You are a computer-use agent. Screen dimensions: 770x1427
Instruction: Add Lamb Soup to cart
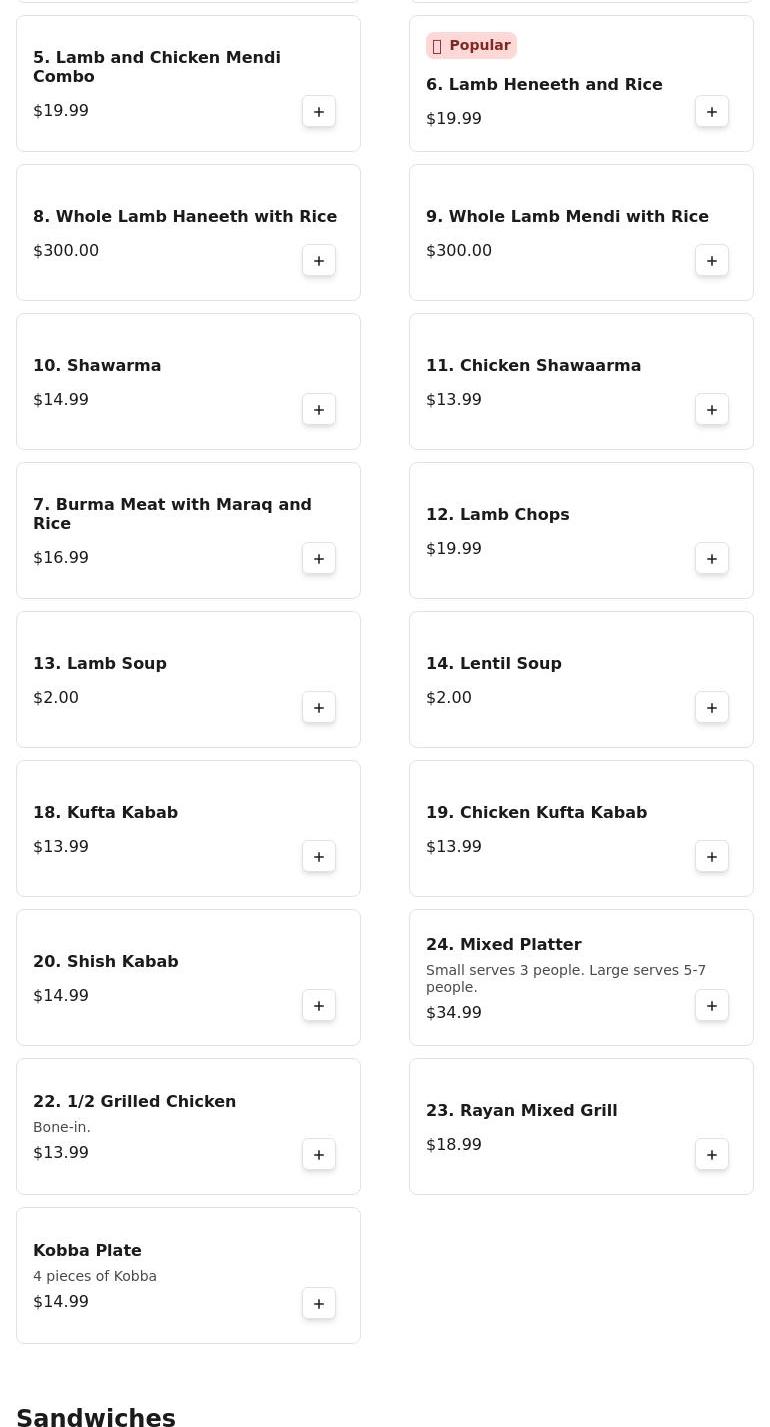319,708
